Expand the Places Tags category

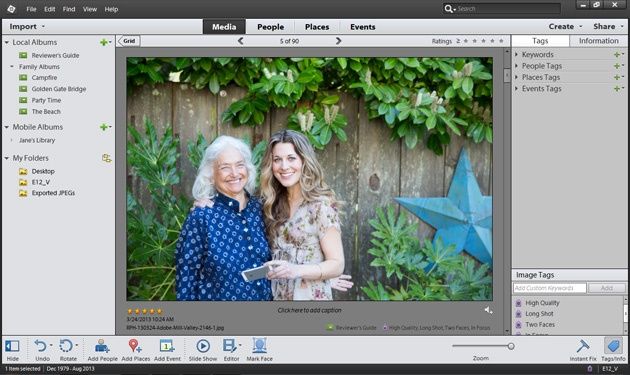coord(517,77)
